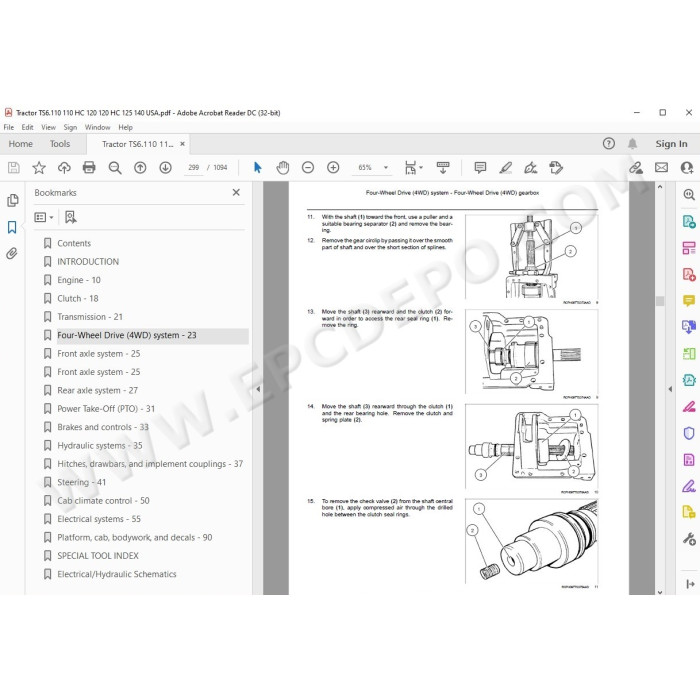Open SPECIAL TOOL INDEX bookmark
This screenshot has height=700, width=700.
tap(98, 556)
